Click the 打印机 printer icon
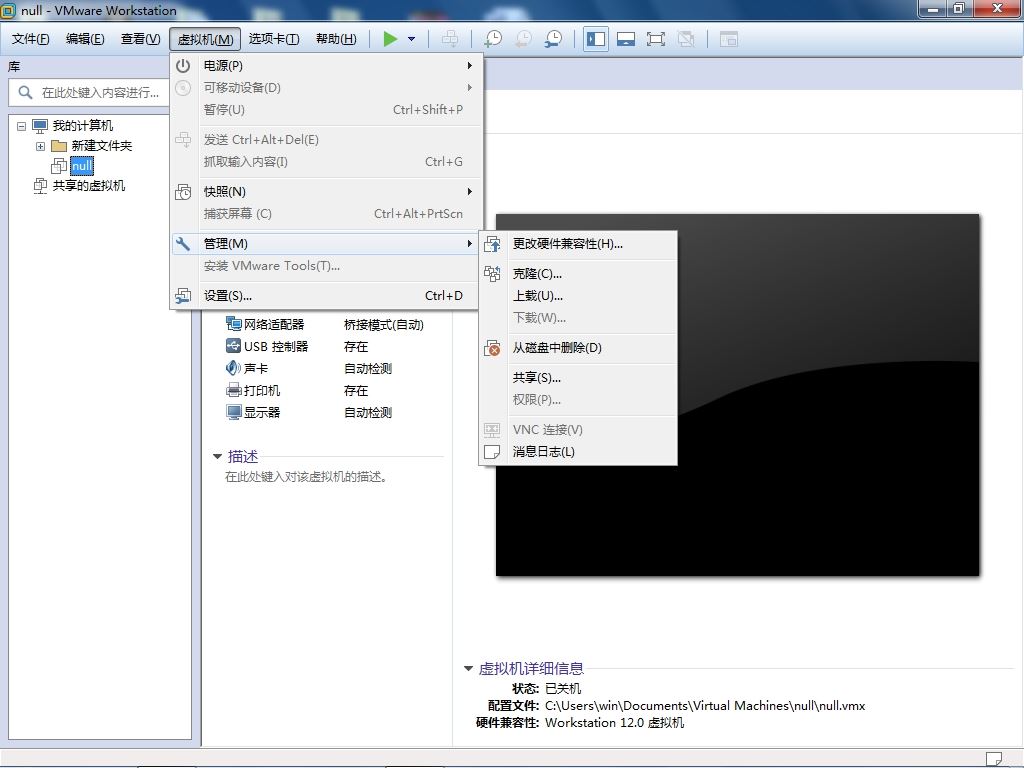 pyautogui.click(x=233, y=391)
